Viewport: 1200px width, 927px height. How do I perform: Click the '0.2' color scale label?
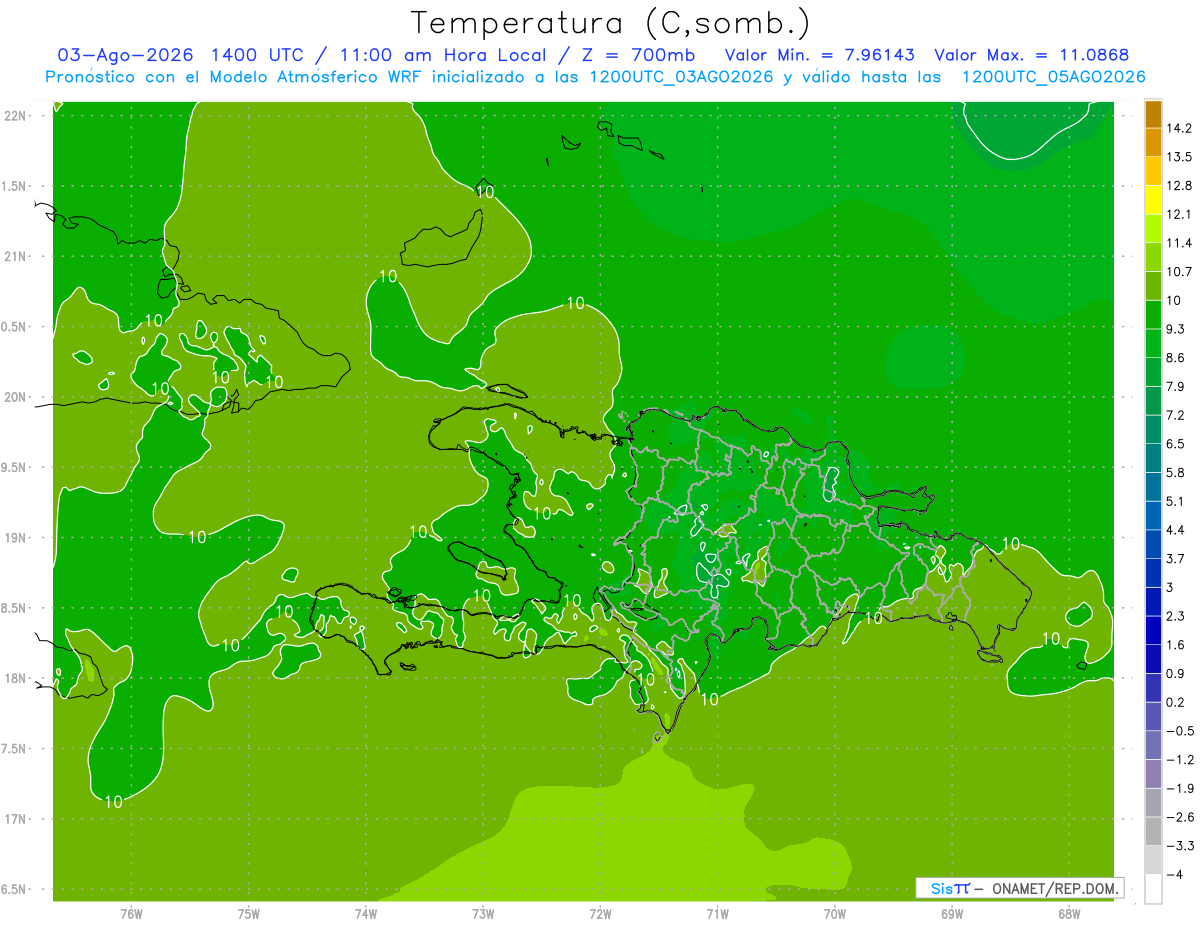pyautogui.click(x=1176, y=702)
